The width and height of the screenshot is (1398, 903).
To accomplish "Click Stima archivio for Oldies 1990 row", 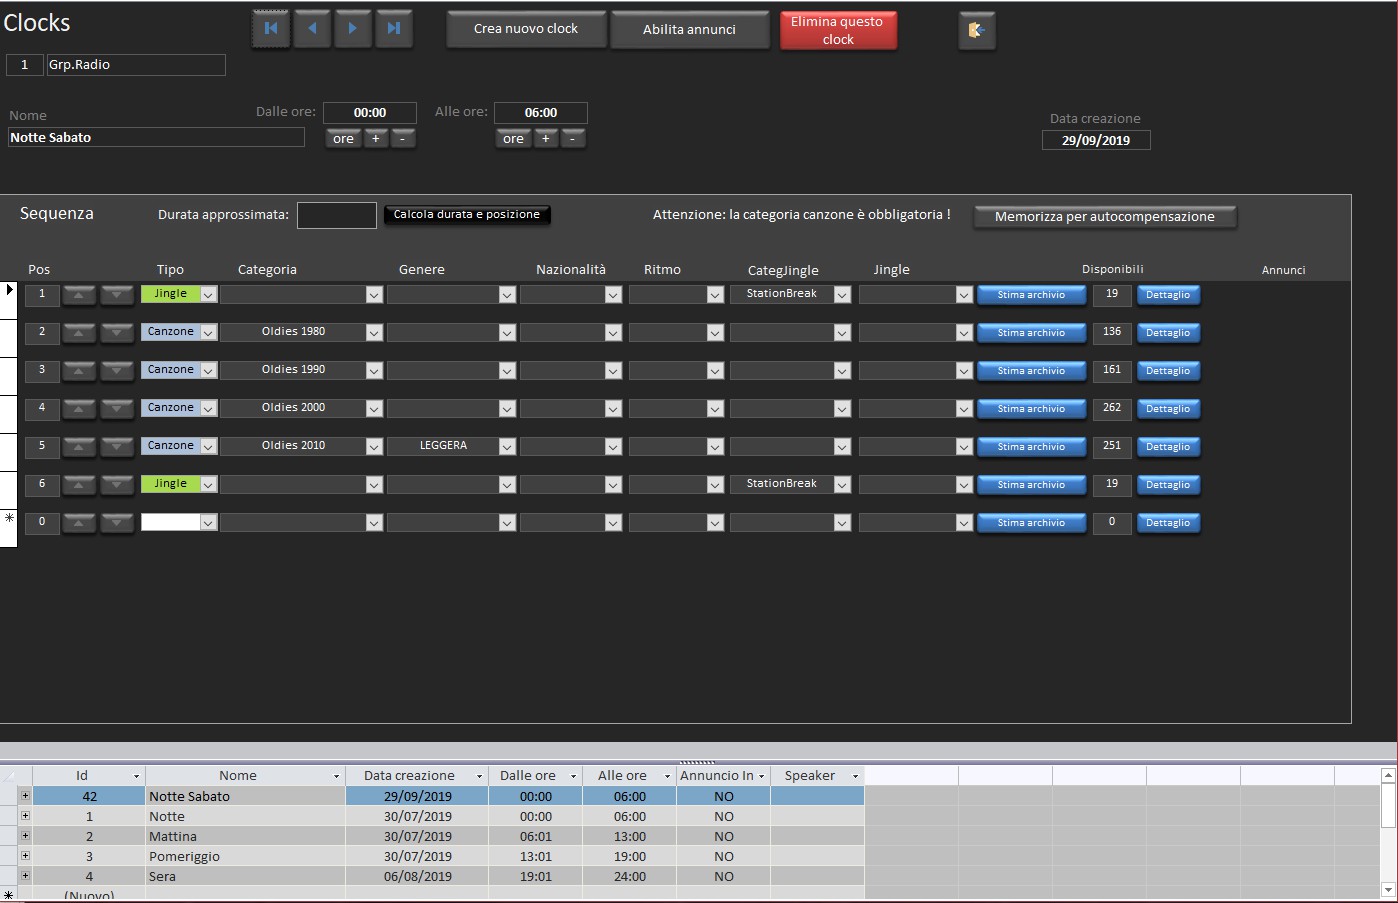I will coord(1031,371).
